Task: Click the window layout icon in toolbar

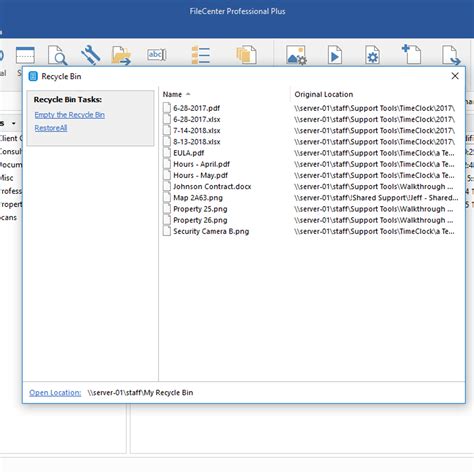Action: tap(25, 55)
